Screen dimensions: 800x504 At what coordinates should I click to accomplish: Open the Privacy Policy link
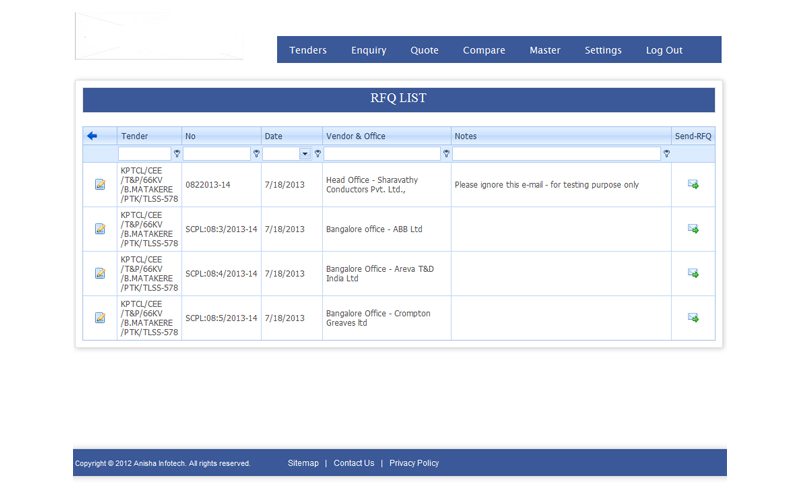pyautogui.click(x=414, y=463)
